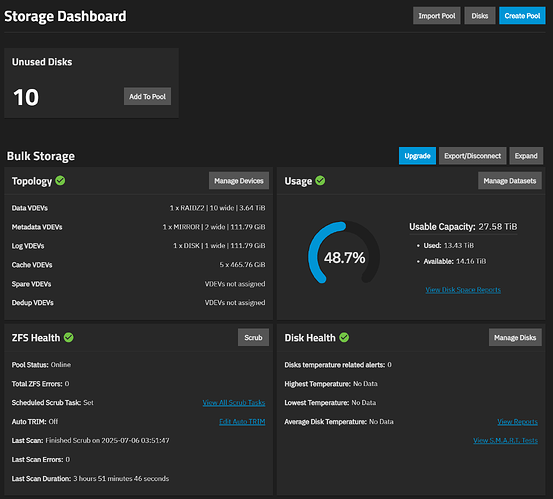Open Manage Datasets in Usage card
This screenshot has width=553, height=499.
pyautogui.click(x=510, y=181)
